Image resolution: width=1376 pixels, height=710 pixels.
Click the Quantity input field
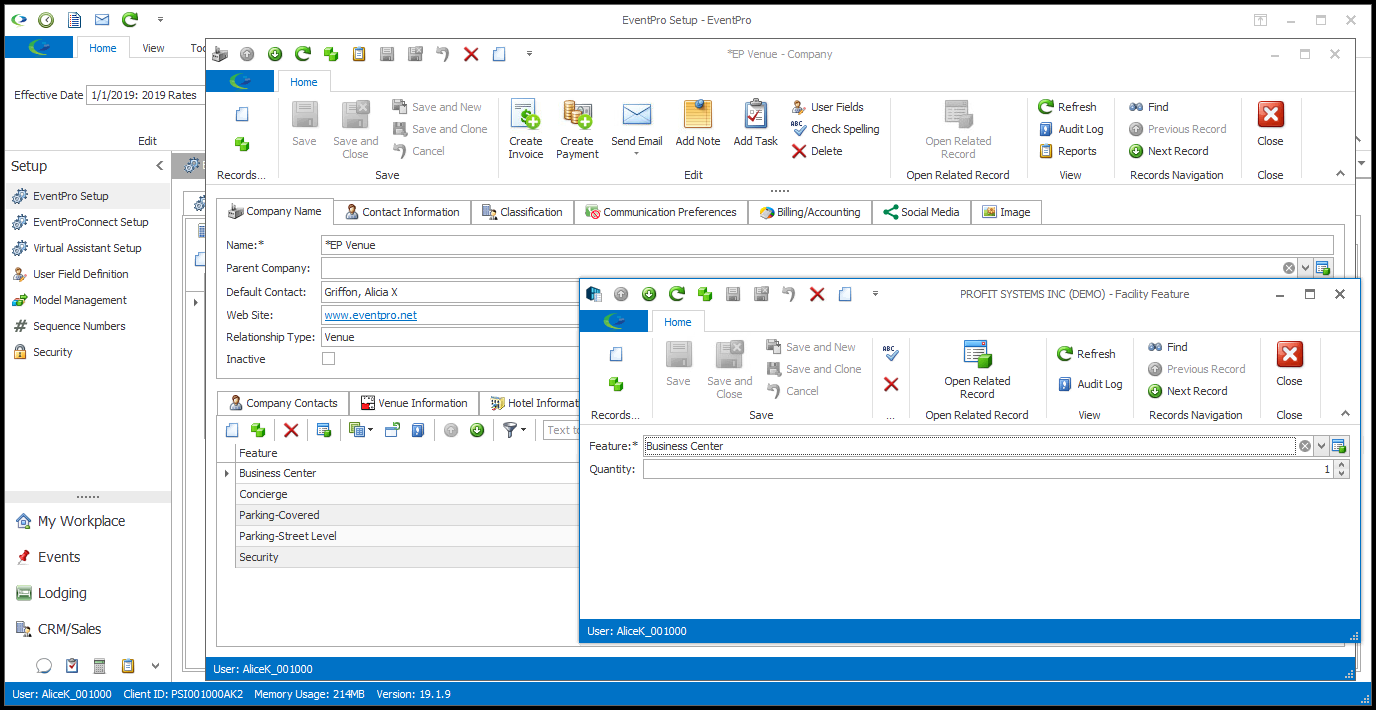(x=987, y=469)
